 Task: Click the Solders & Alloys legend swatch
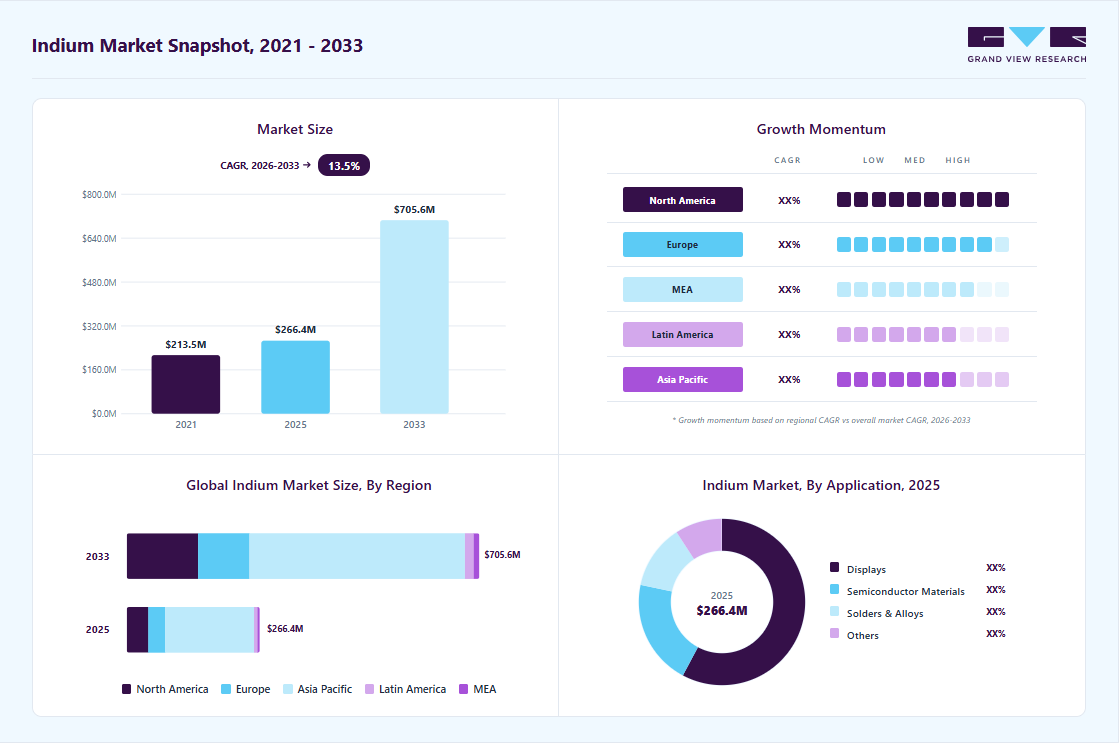834,612
